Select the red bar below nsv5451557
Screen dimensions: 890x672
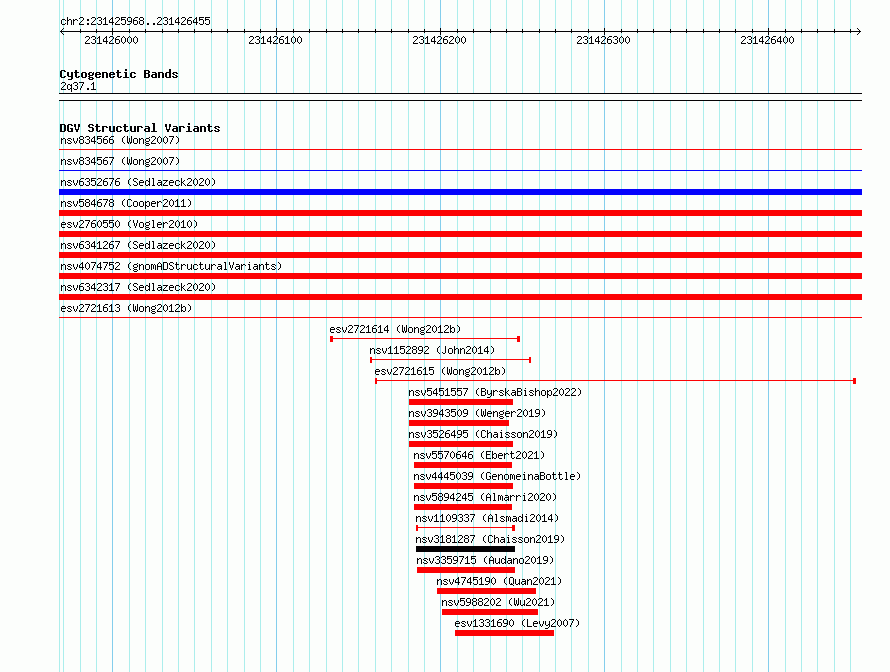pos(461,402)
